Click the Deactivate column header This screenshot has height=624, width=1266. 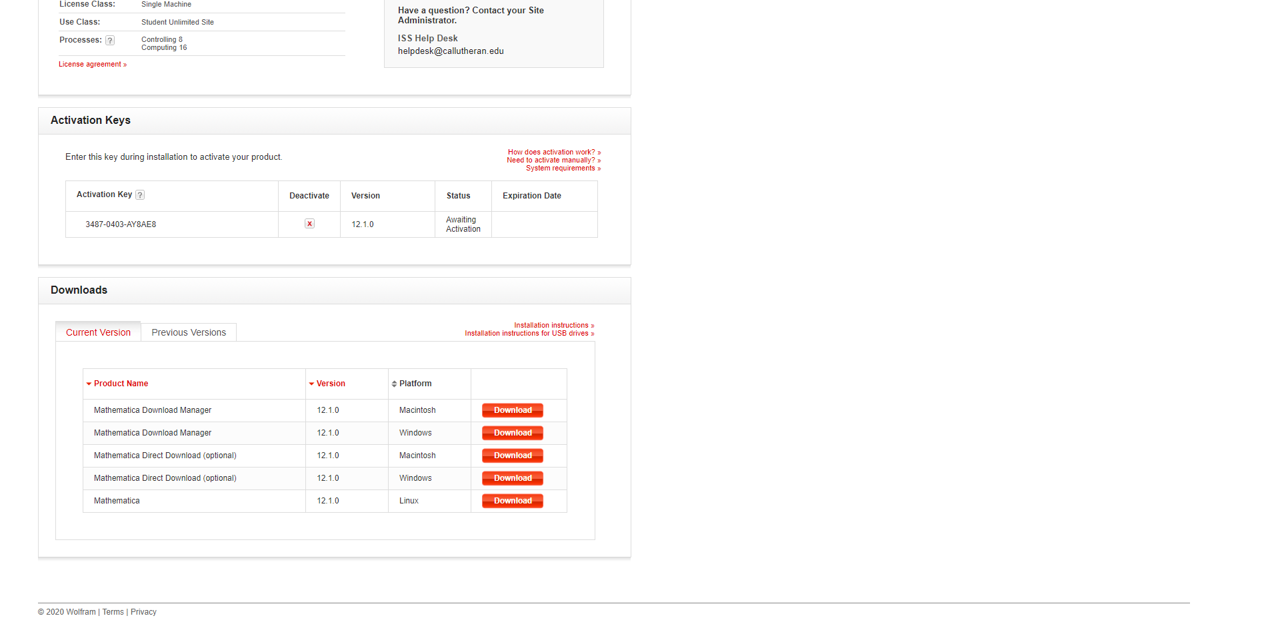point(309,196)
